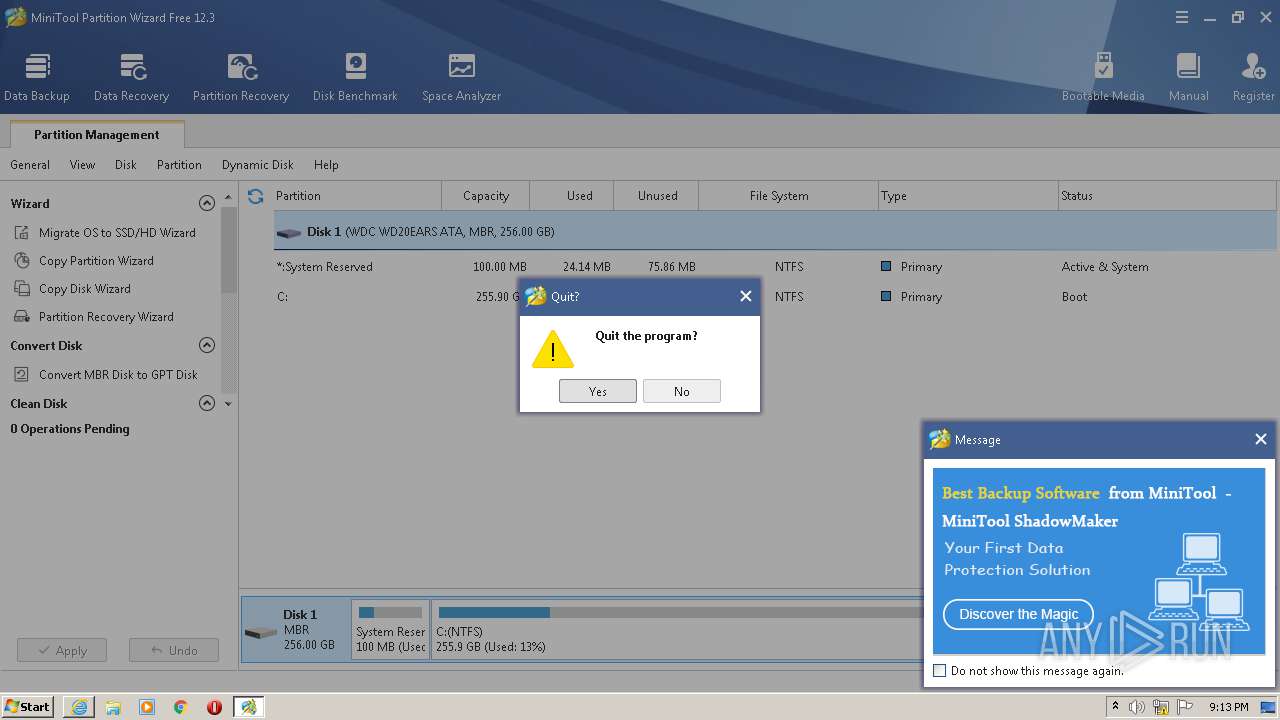This screenshot has height=720, width=1280.
Task: Open the top-right hamburger menu icon
Action: 1182,17
